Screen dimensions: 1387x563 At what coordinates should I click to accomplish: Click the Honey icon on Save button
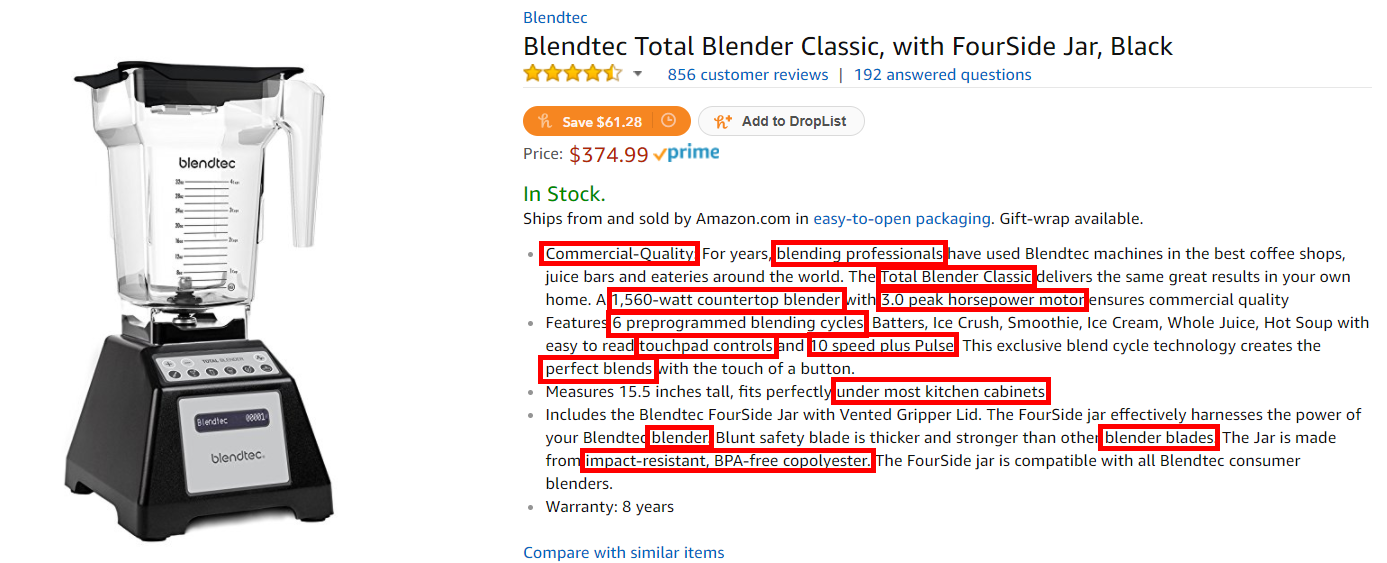[x=544, y=121]
